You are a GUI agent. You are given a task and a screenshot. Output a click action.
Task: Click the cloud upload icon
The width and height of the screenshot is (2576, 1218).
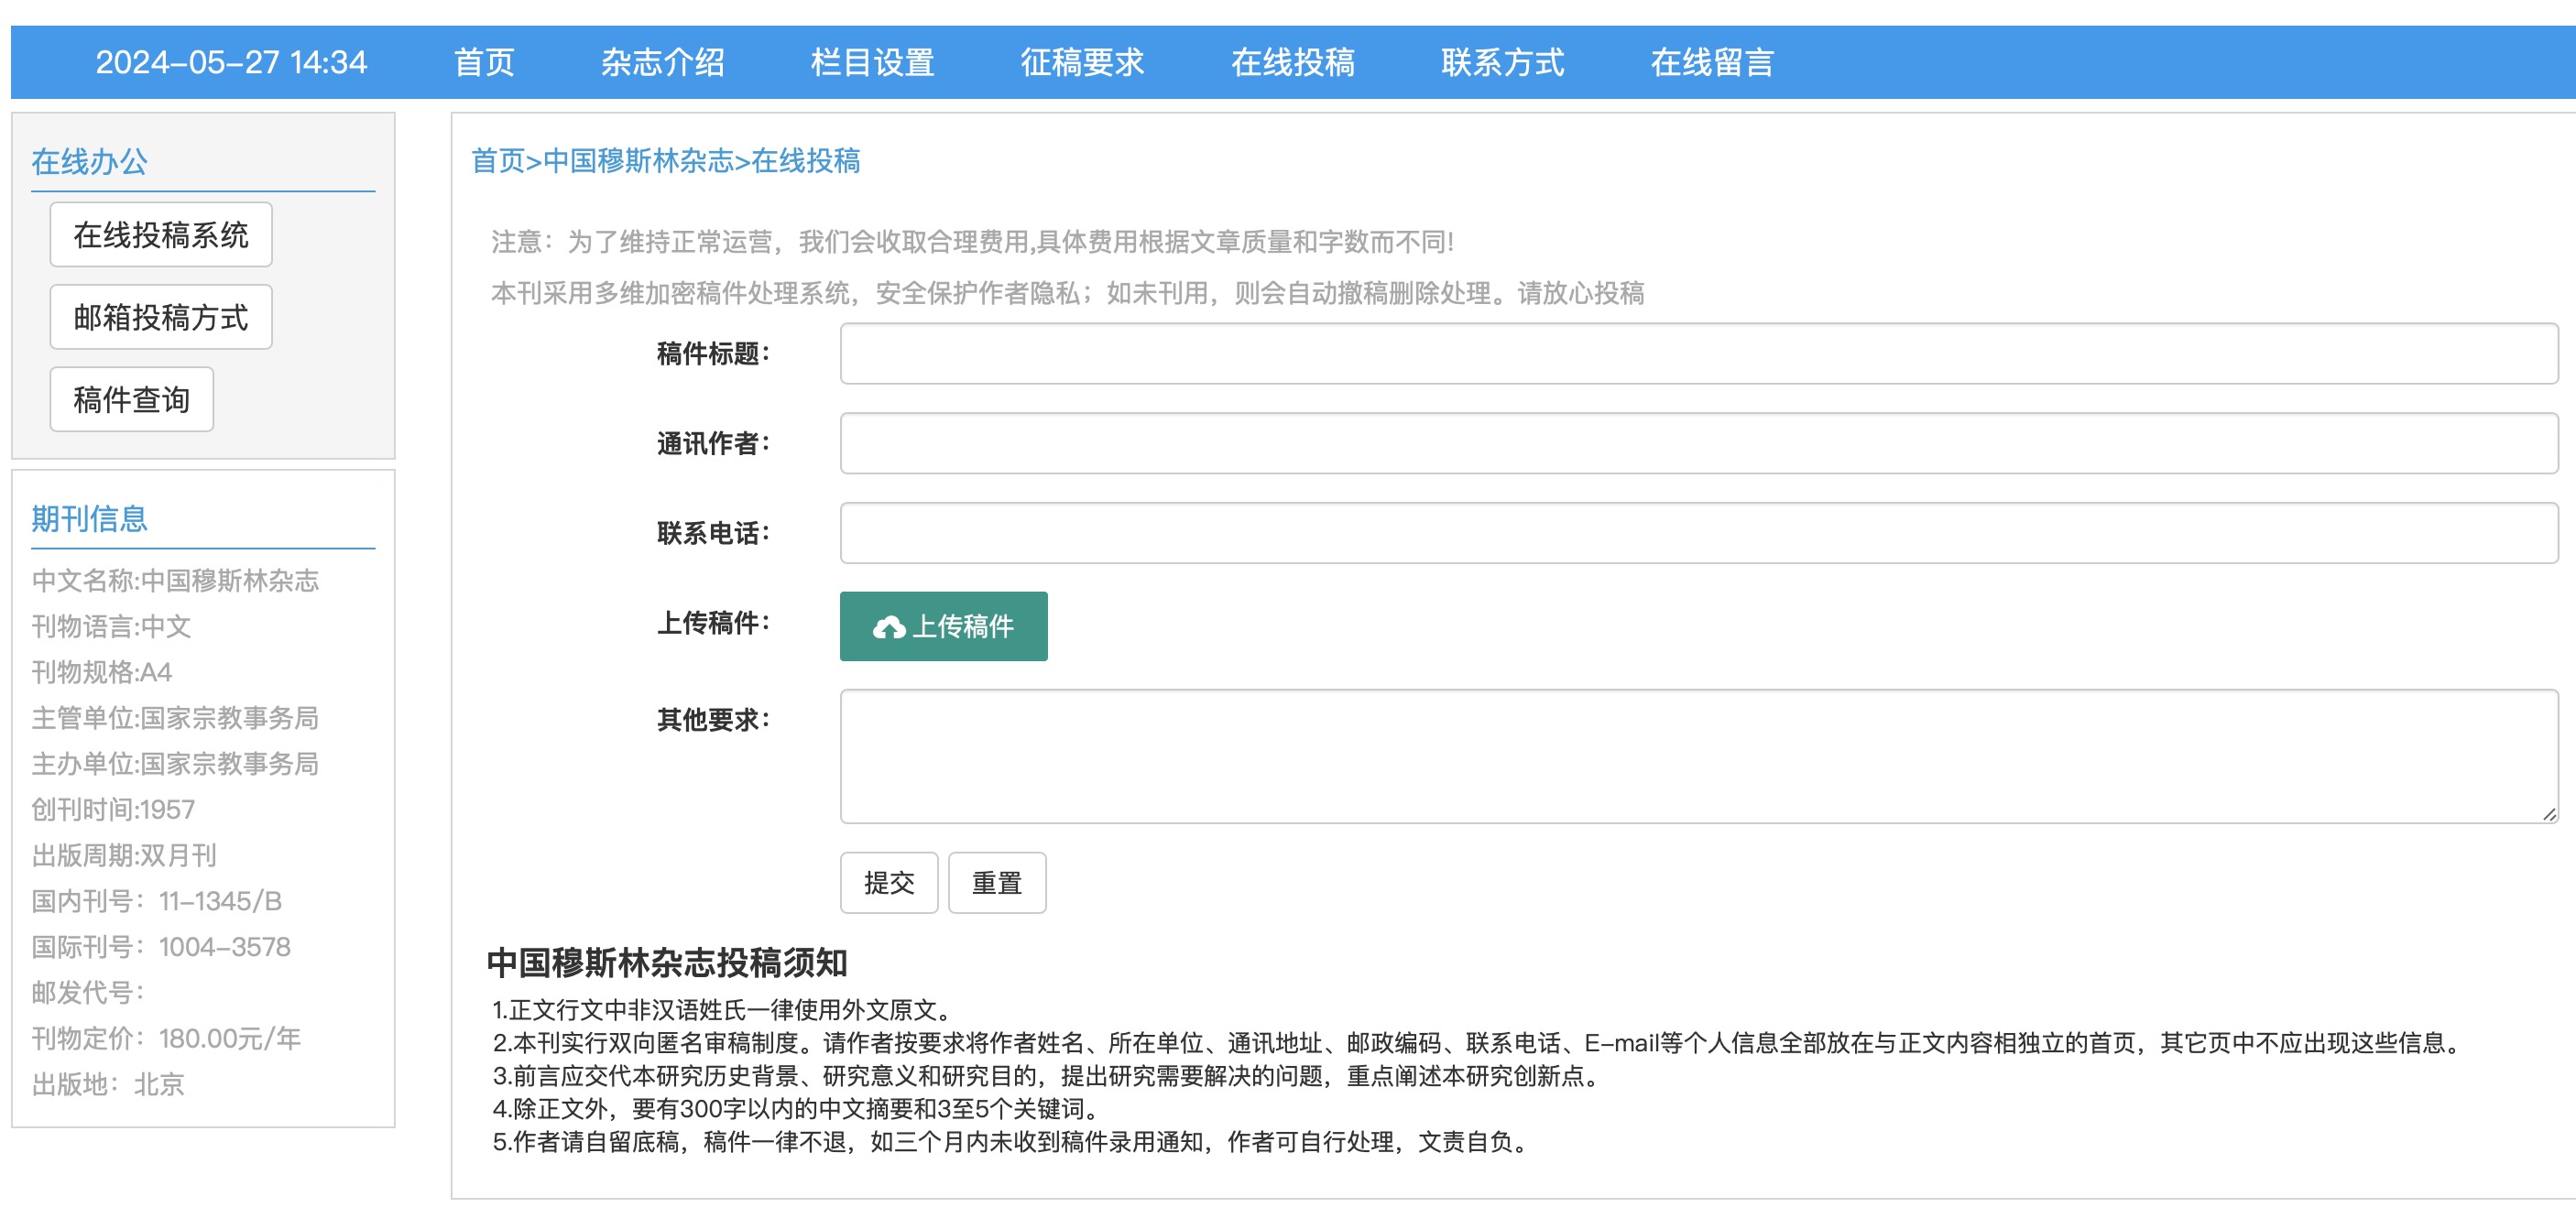888,627
